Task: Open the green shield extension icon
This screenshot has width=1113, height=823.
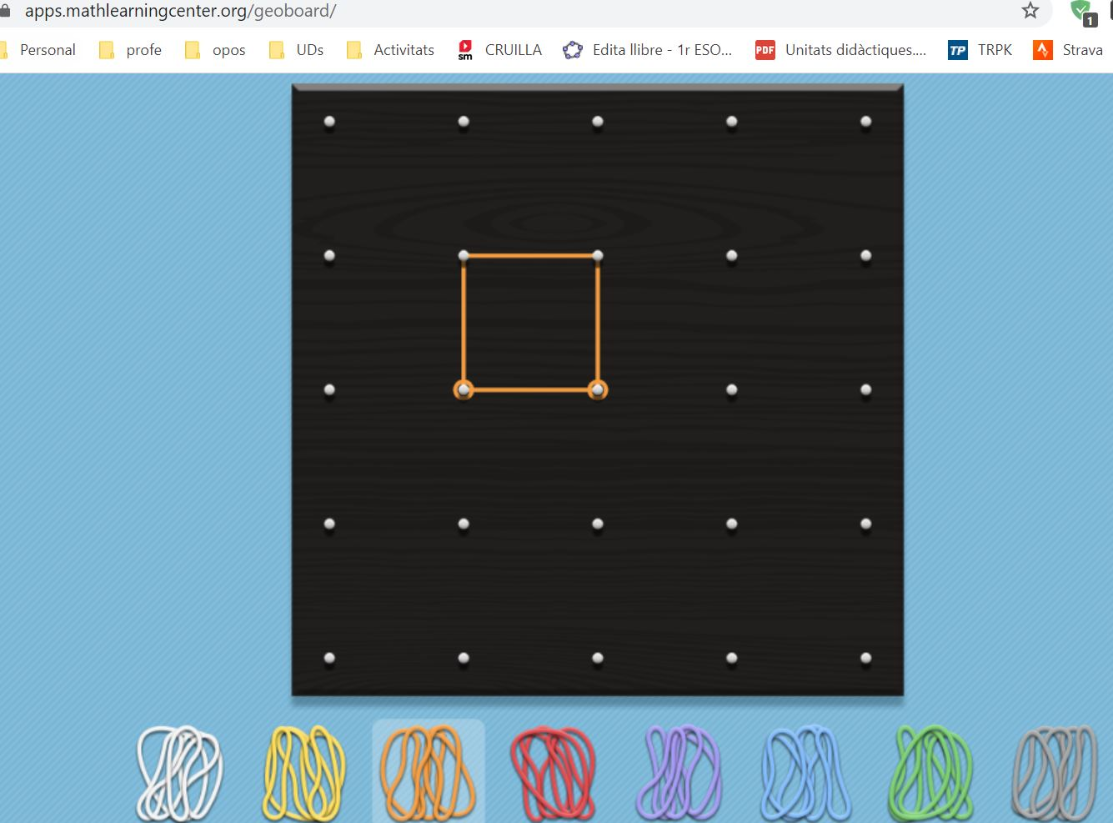Action: (x=1082, y=12)
